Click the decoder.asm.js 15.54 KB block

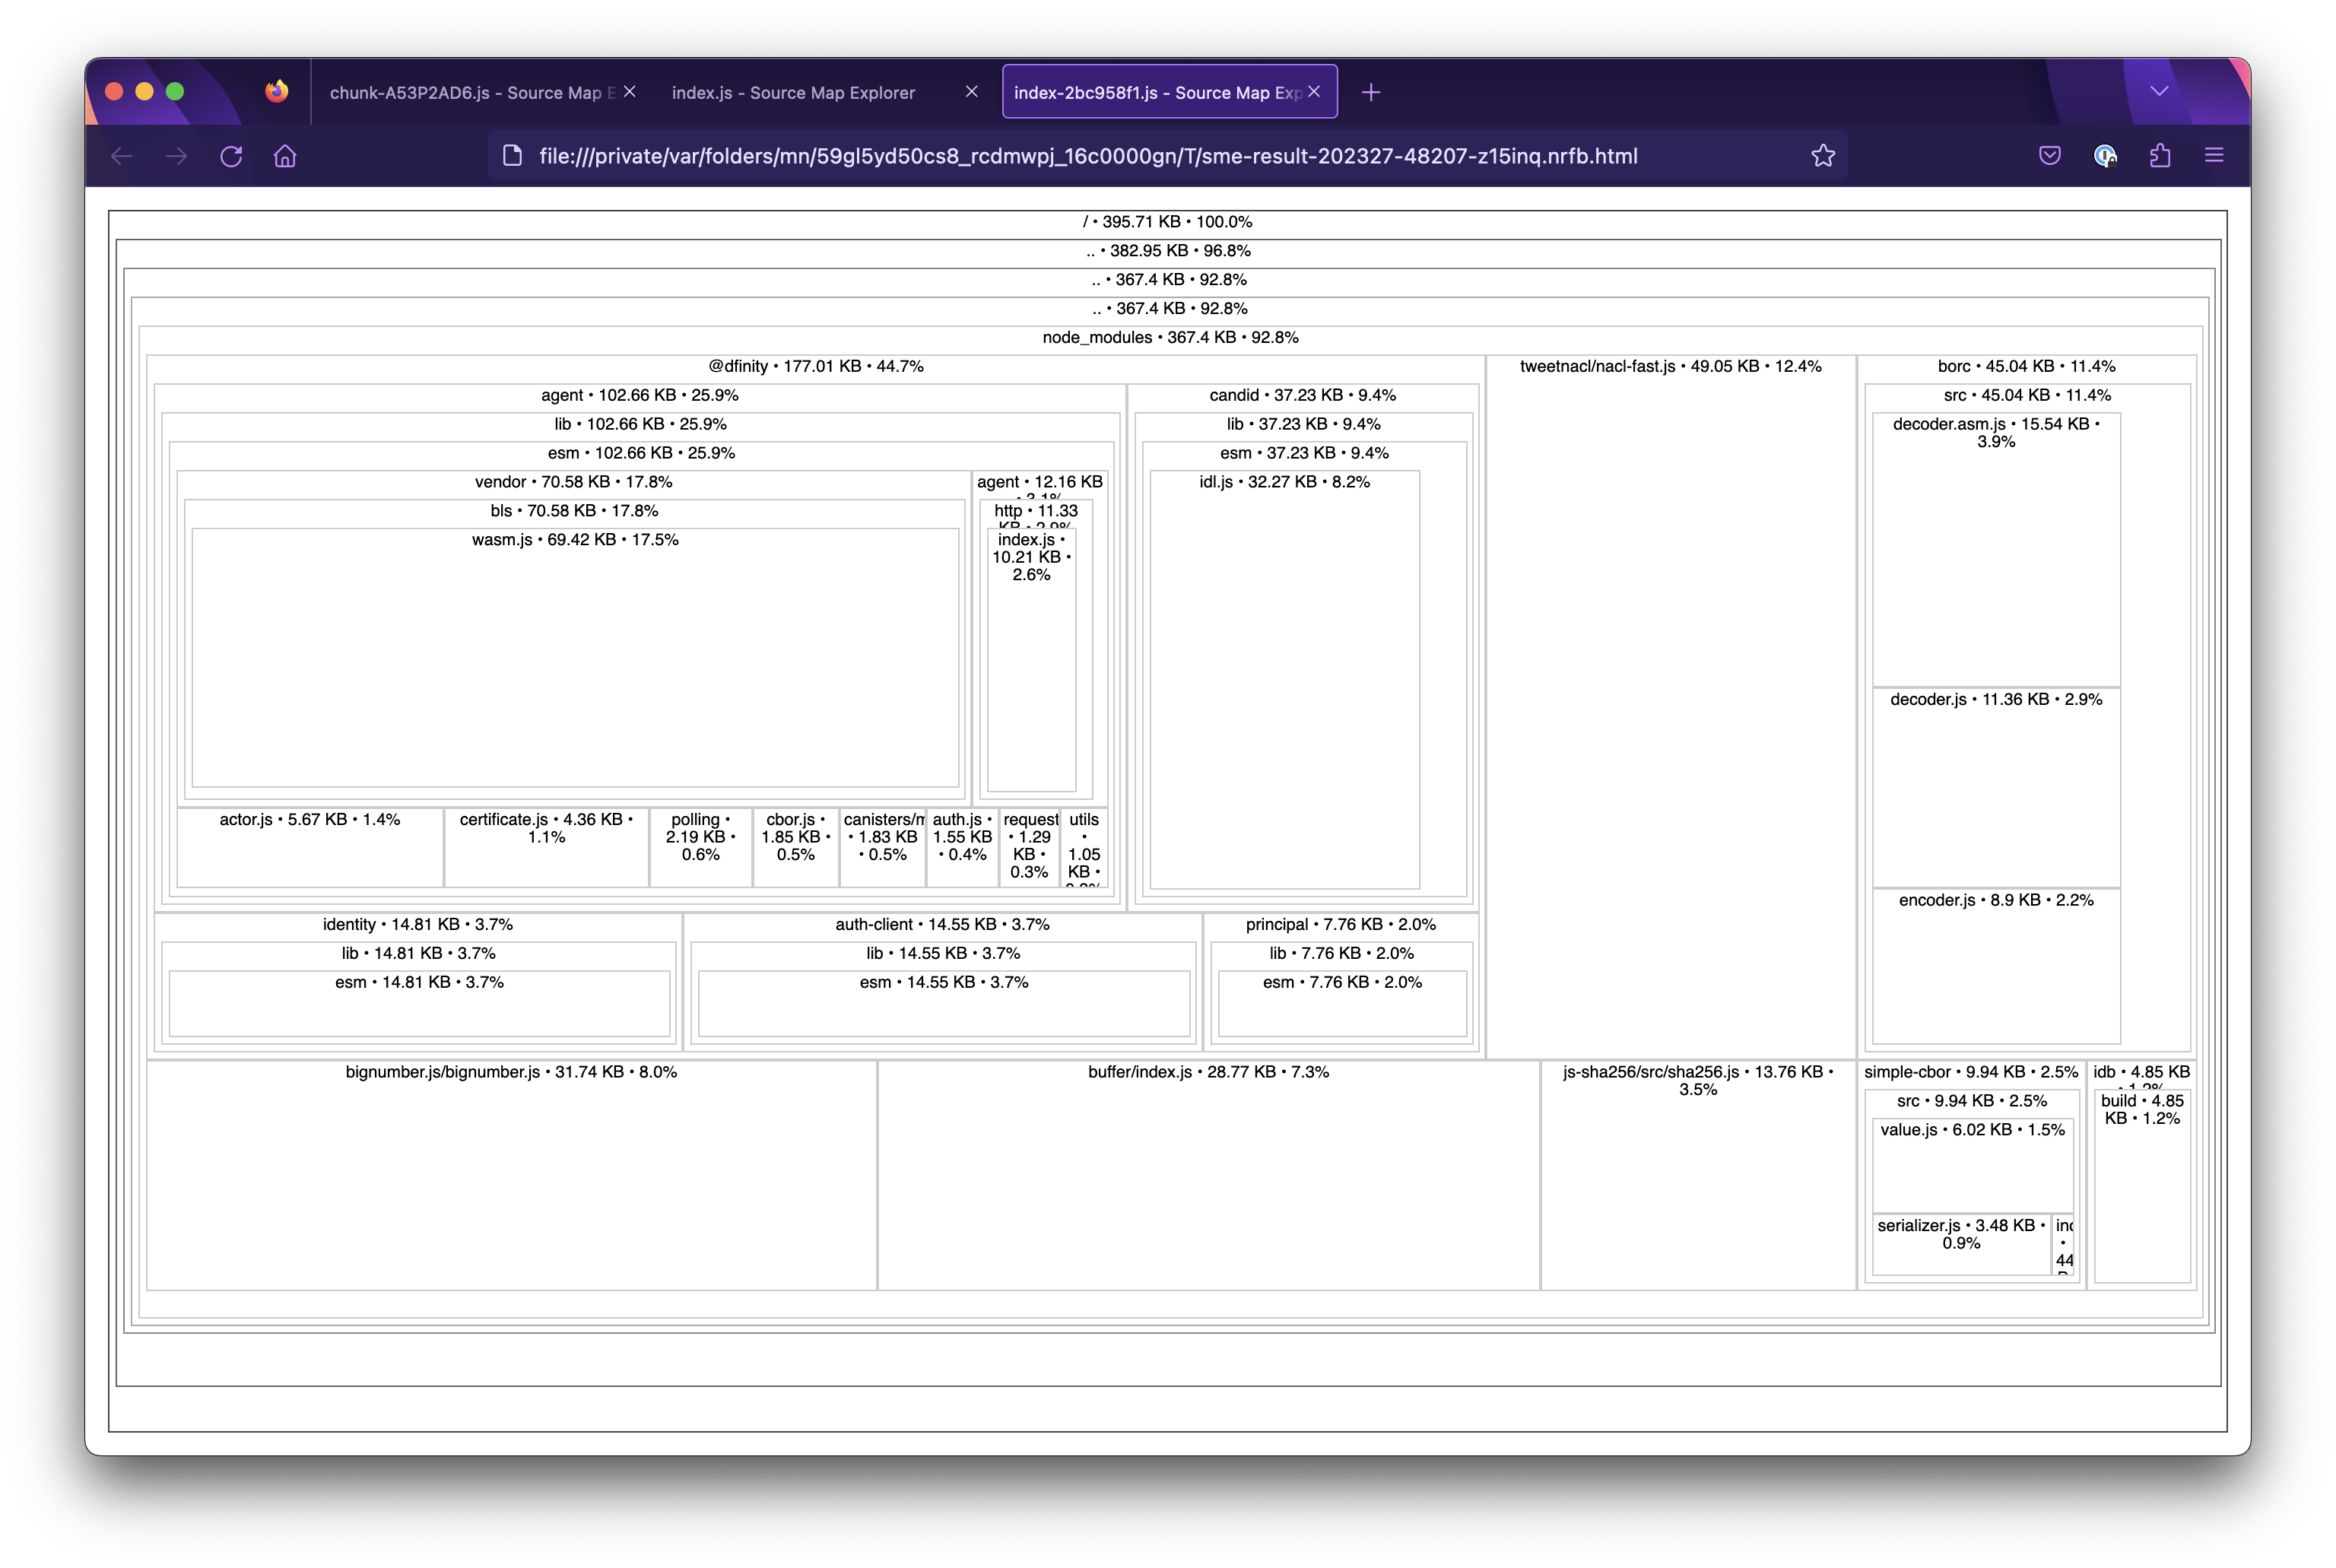click(x=1996, y=549)
